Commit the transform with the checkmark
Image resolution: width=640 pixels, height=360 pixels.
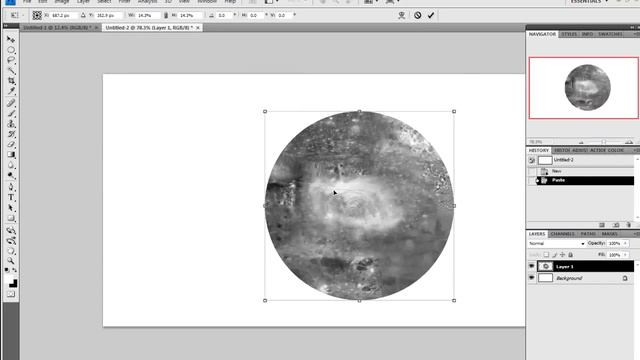[431, 15]
